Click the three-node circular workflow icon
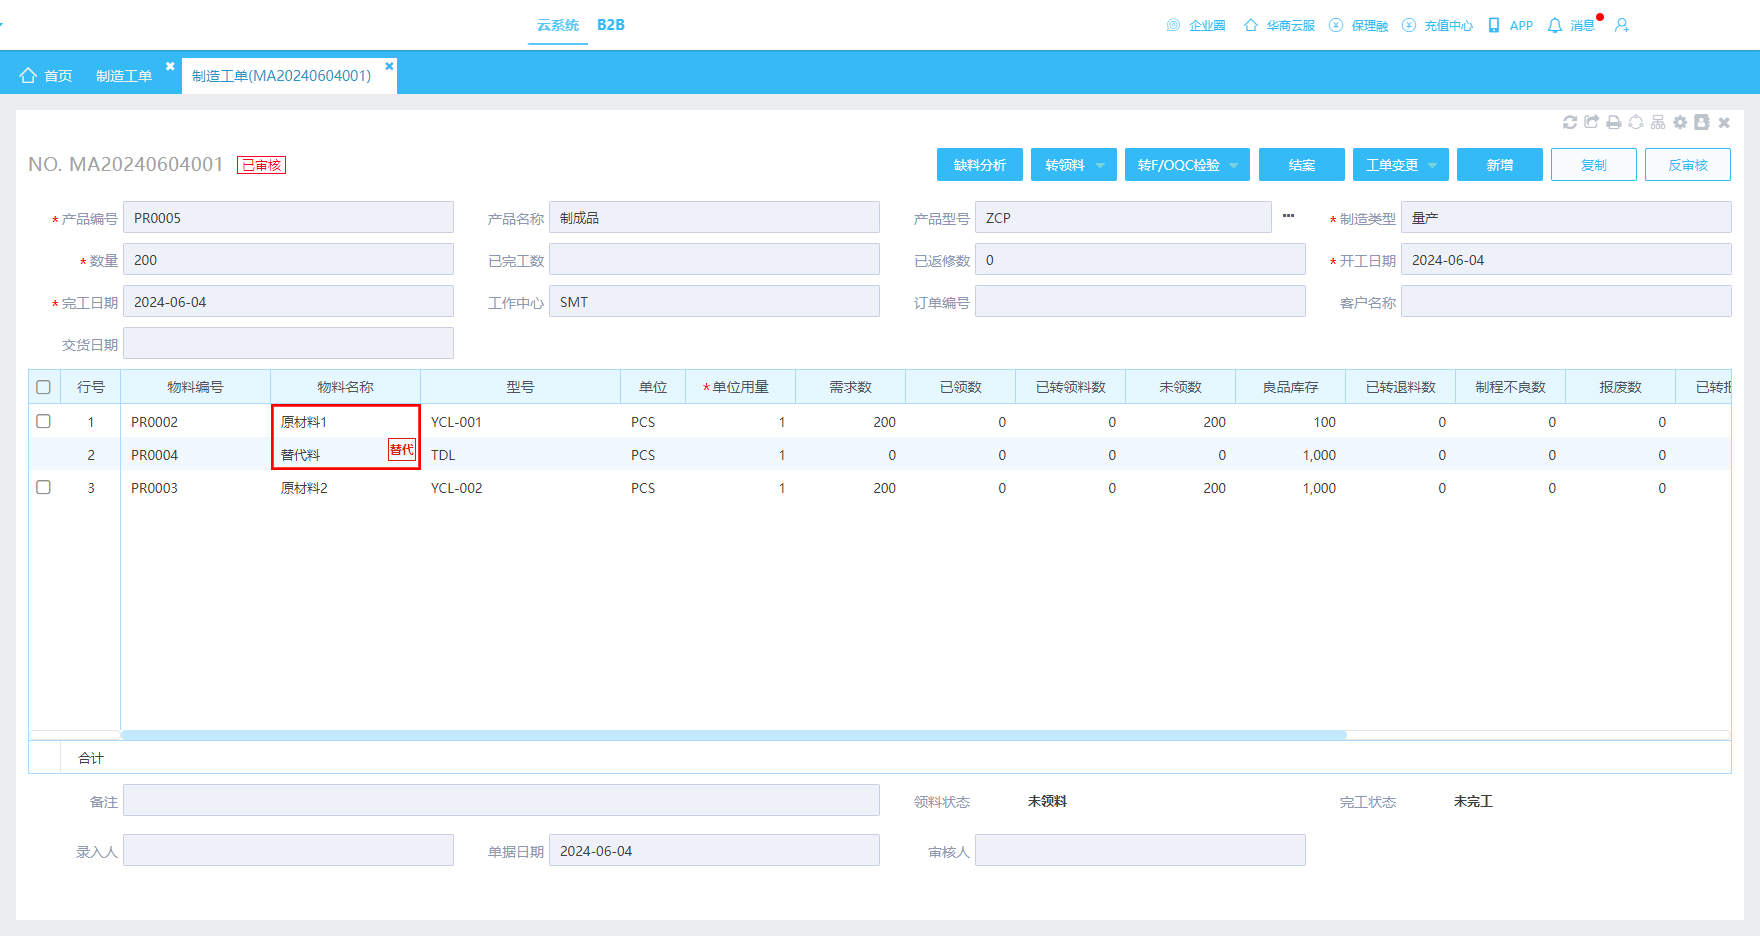 click(1636, 122)
